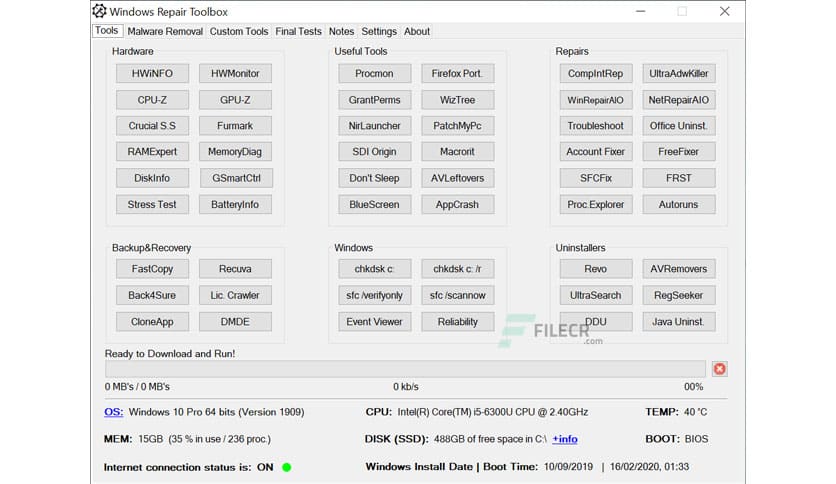Run UltraSearch
836x484 pixels.
pyautogui.click(x=596, y=295)
